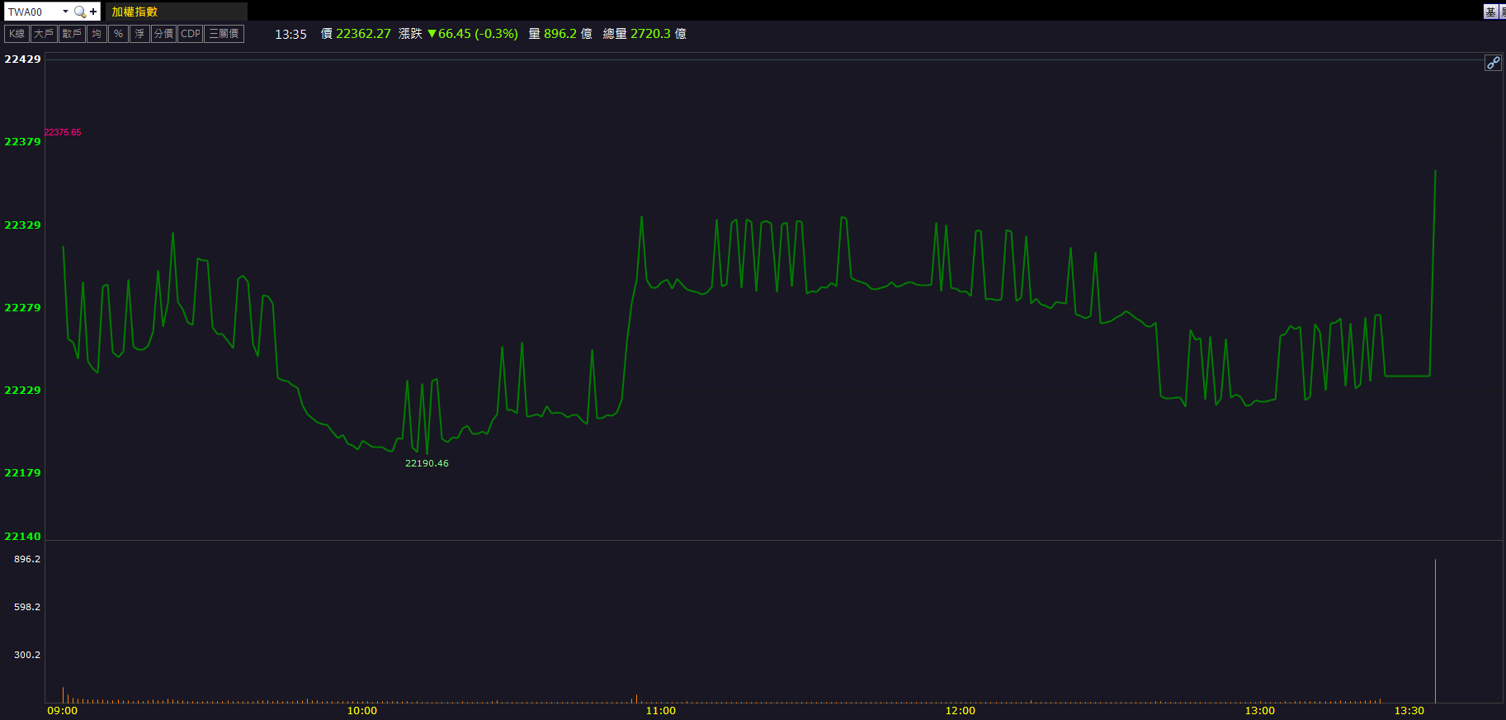
Task: Click the 22190.46 low point label
Action: [427, 464]
